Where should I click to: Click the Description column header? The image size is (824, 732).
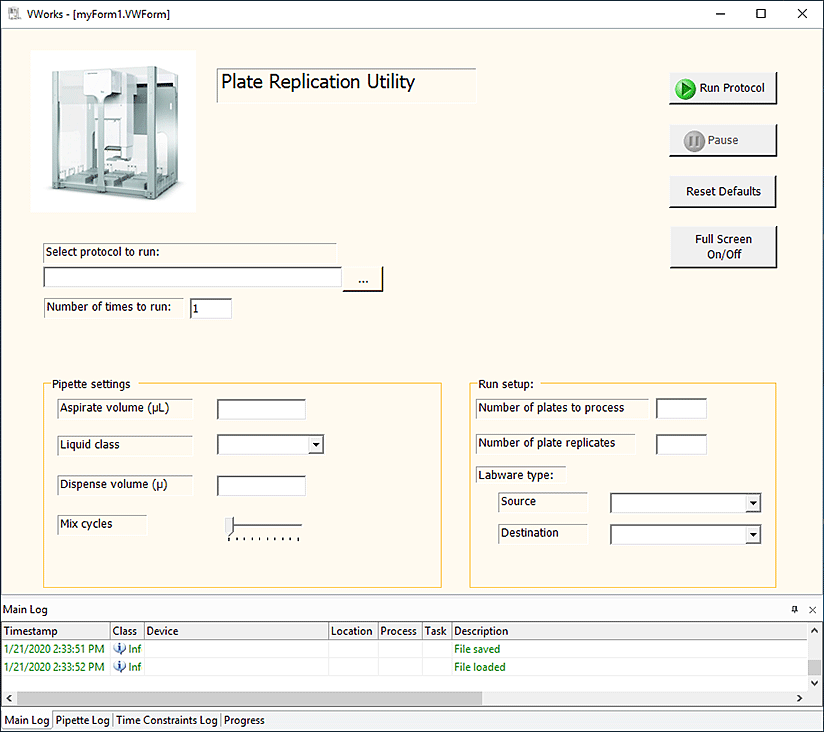[x=629, y=631]
